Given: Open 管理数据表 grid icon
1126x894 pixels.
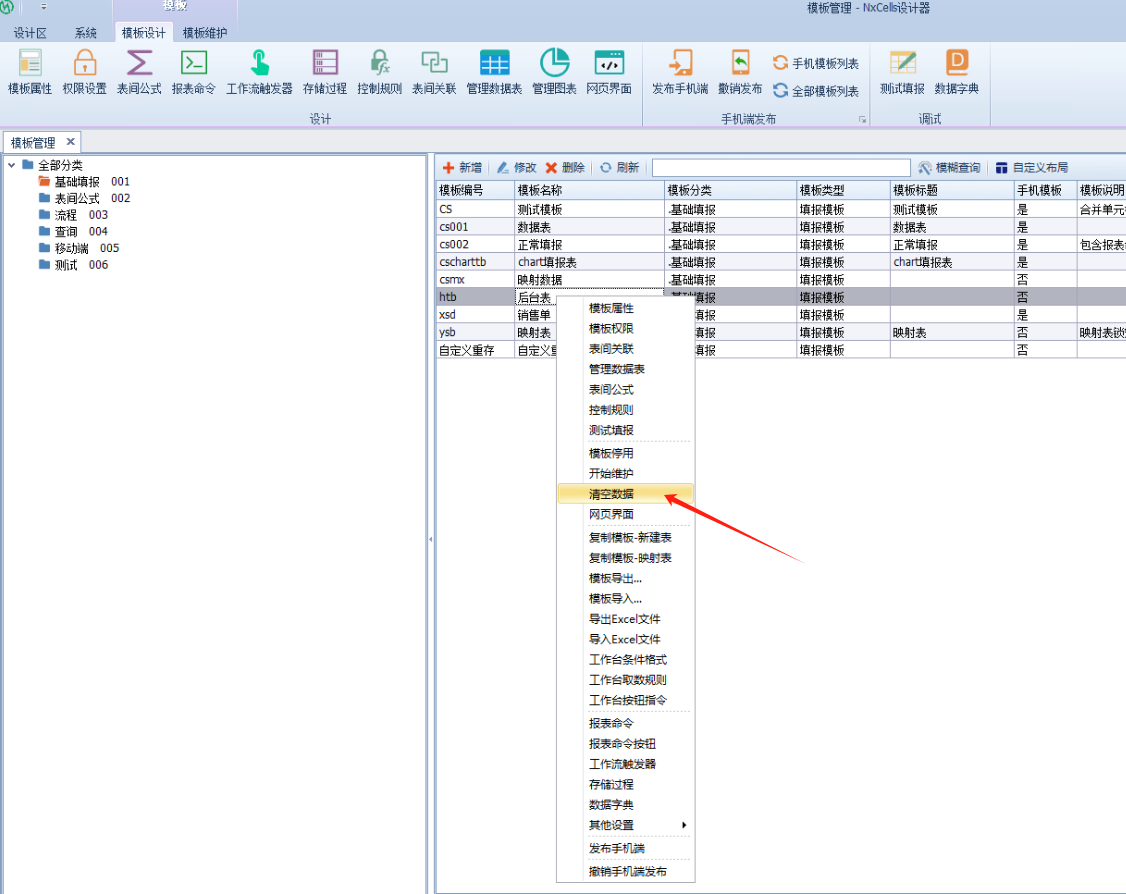Looking at the screenshot, I should [494, 63].
